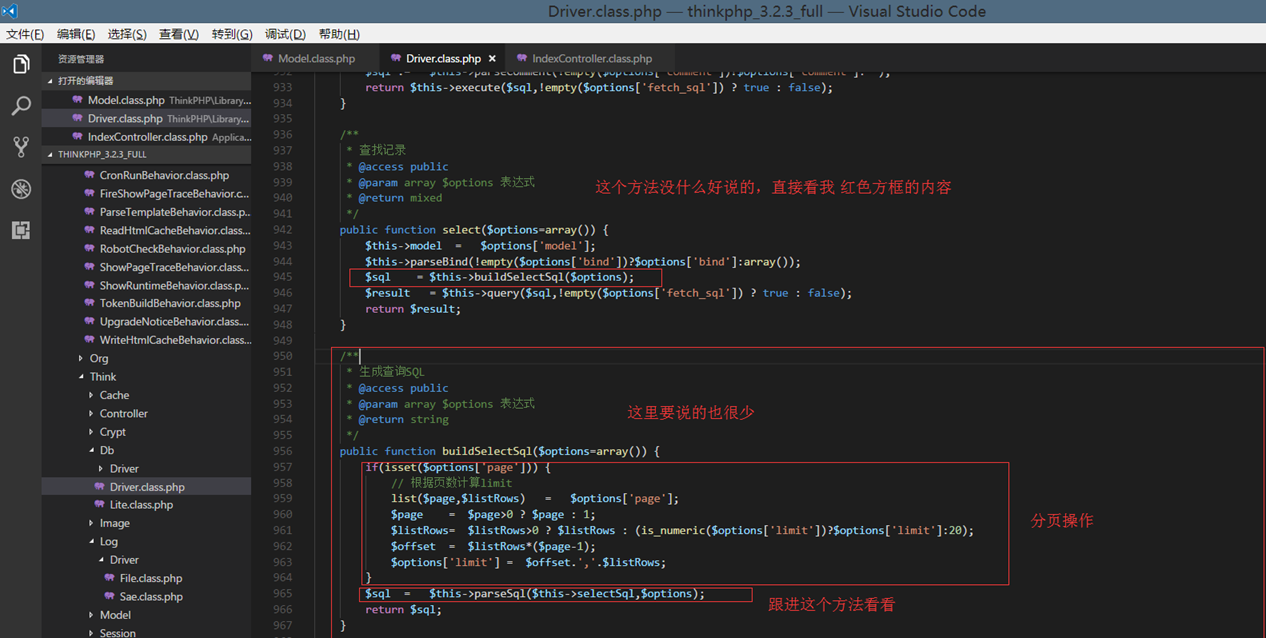Collapse the Driver folder under Log

[x=124, y=560]
